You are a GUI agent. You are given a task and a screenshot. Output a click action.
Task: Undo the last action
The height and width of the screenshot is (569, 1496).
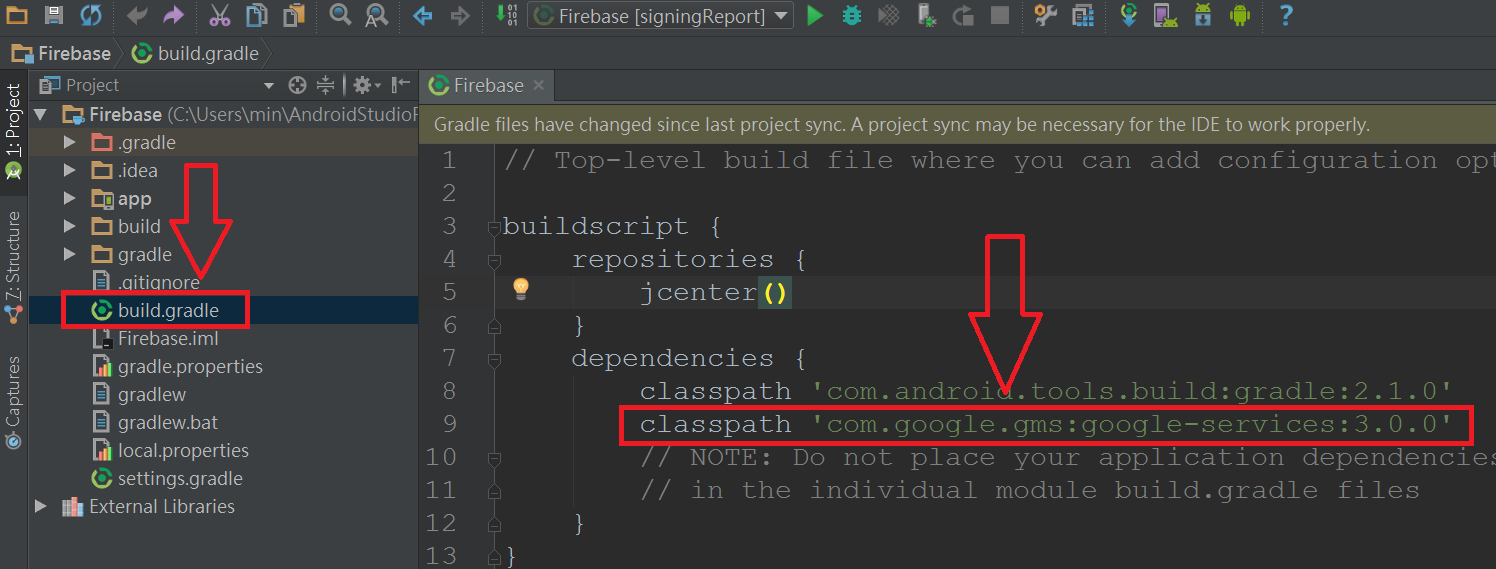tap(138, 15)
